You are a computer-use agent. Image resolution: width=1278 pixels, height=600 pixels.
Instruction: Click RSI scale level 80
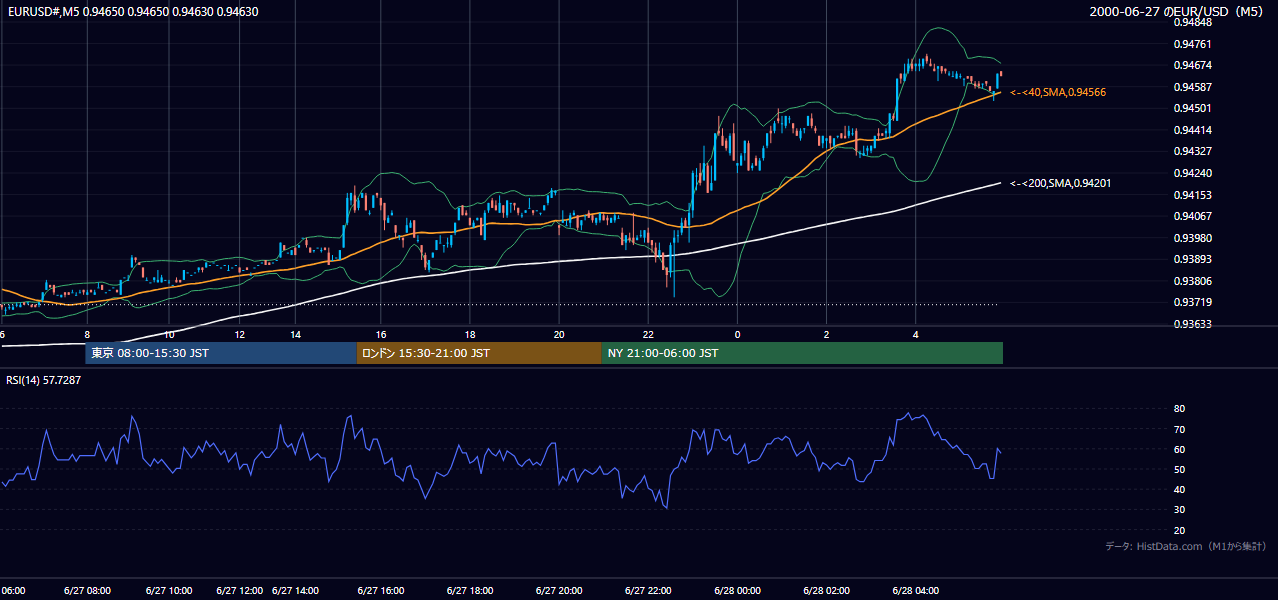pyautogui.click(x=1179, y=409)
